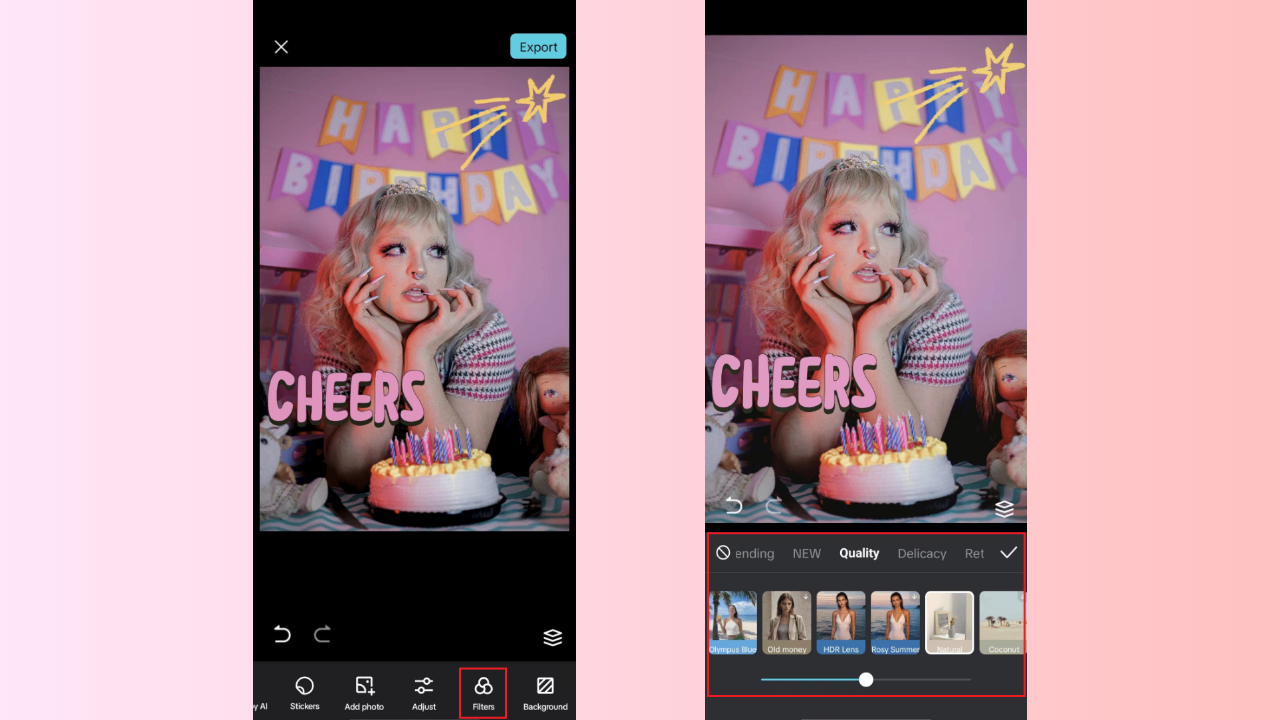Image resolution: width=1280 pixels, height=720 pixels.
Task: Open the Filters panel
Action: point(483,692)
